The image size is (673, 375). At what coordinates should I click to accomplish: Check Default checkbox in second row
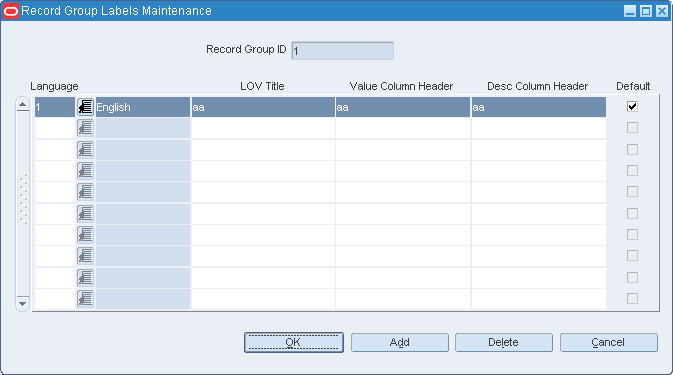[x=632, y=127]
